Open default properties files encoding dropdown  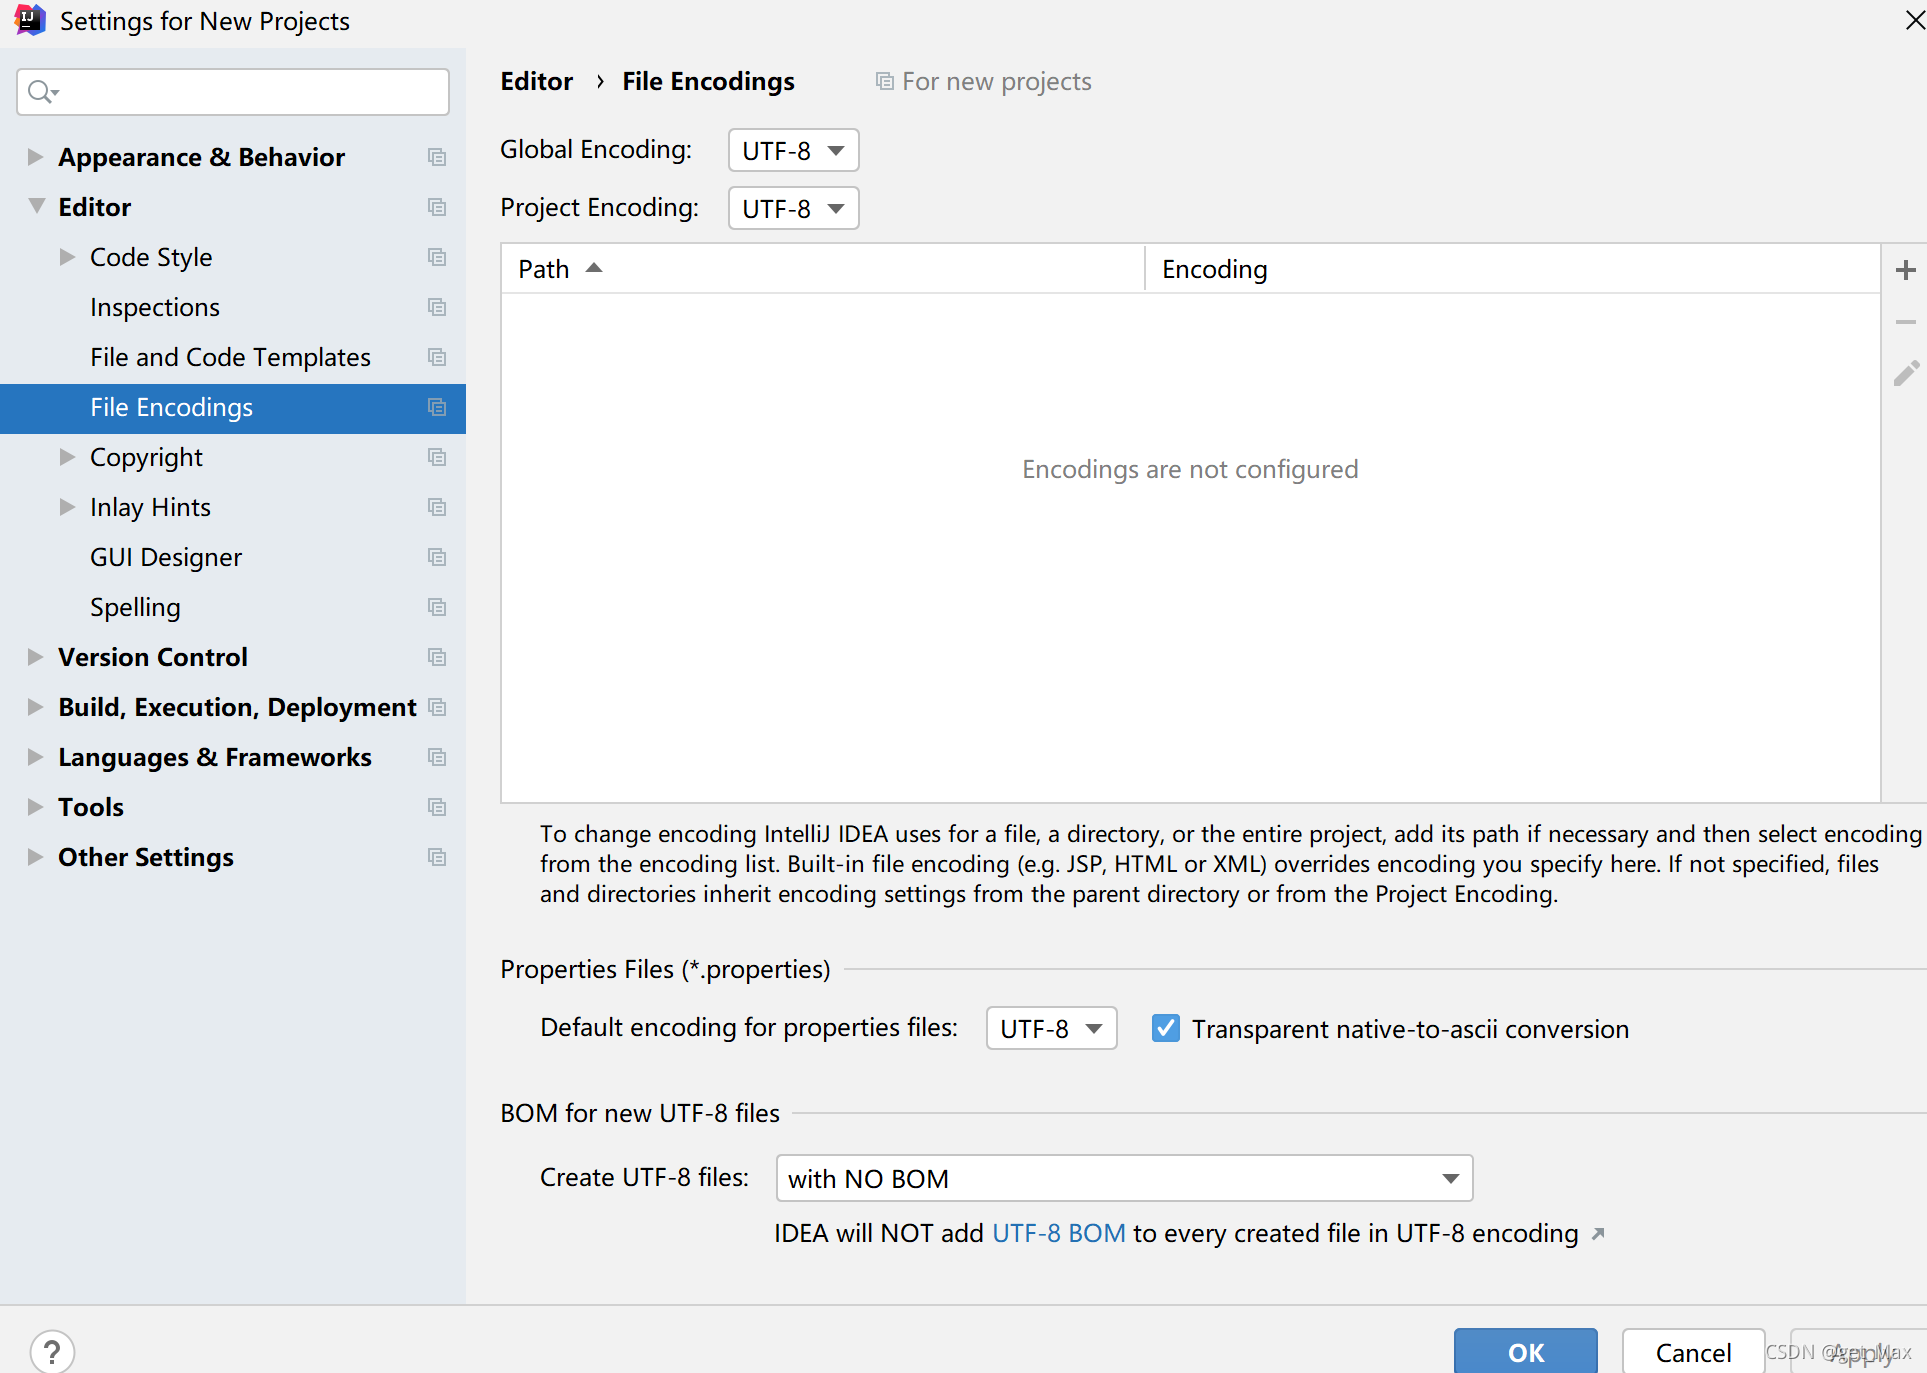pyautogui.click(x=1051, y=1028)
